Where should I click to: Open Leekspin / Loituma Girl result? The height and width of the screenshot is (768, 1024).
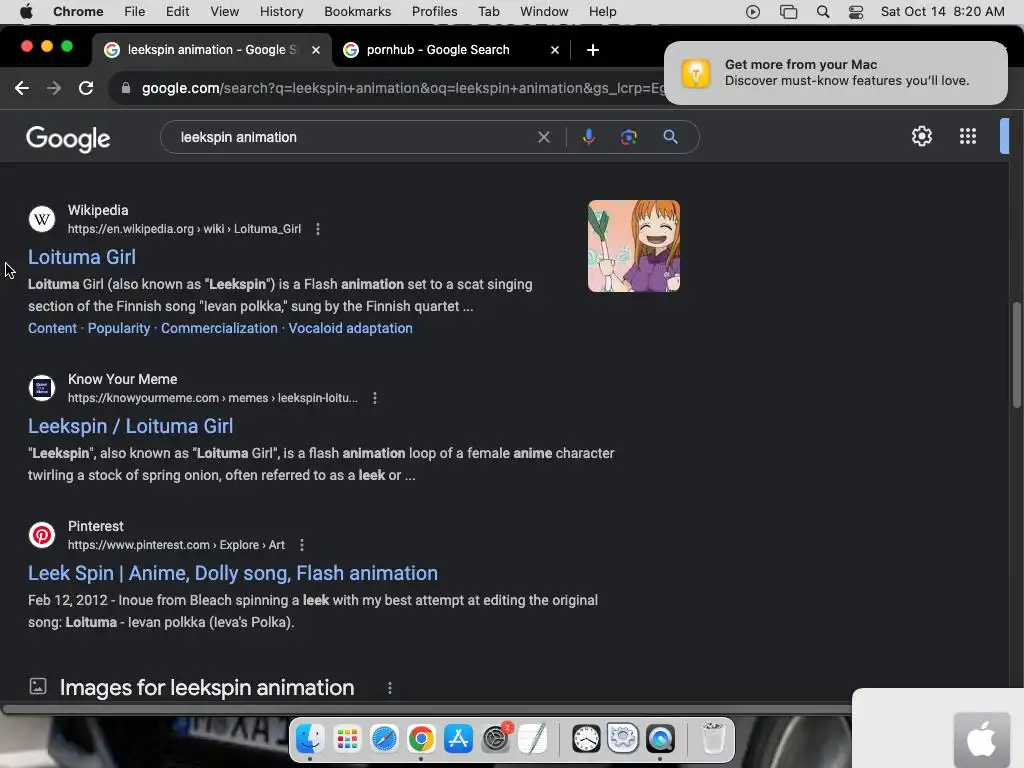[131, 426]
